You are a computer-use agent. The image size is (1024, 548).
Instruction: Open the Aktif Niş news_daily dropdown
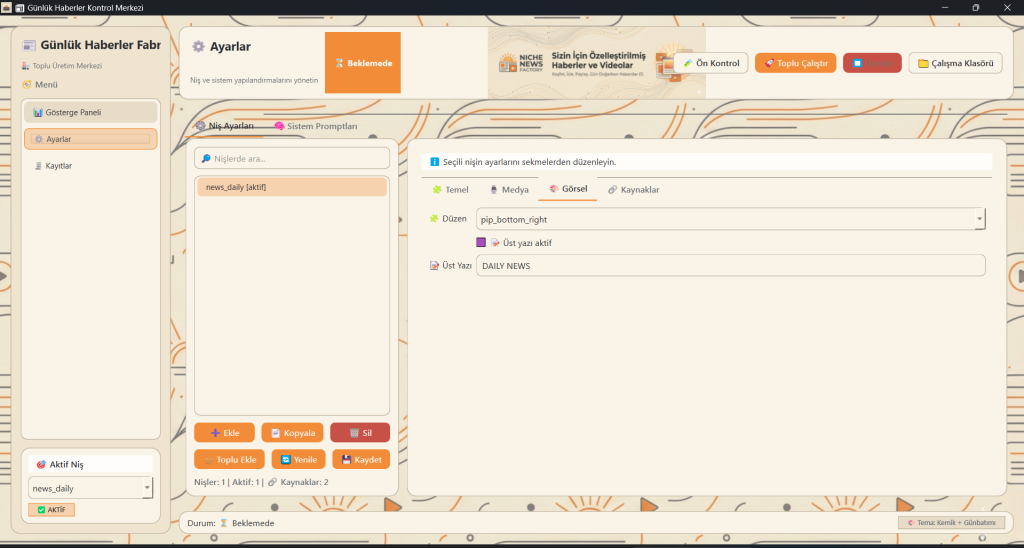pyautogui.click(x=148, y=488)
